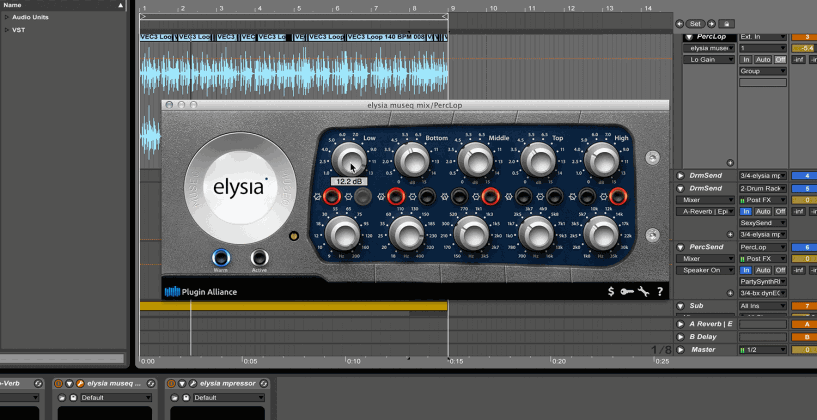
Task: Click the large elysia logo button
Action: point(240,188)
